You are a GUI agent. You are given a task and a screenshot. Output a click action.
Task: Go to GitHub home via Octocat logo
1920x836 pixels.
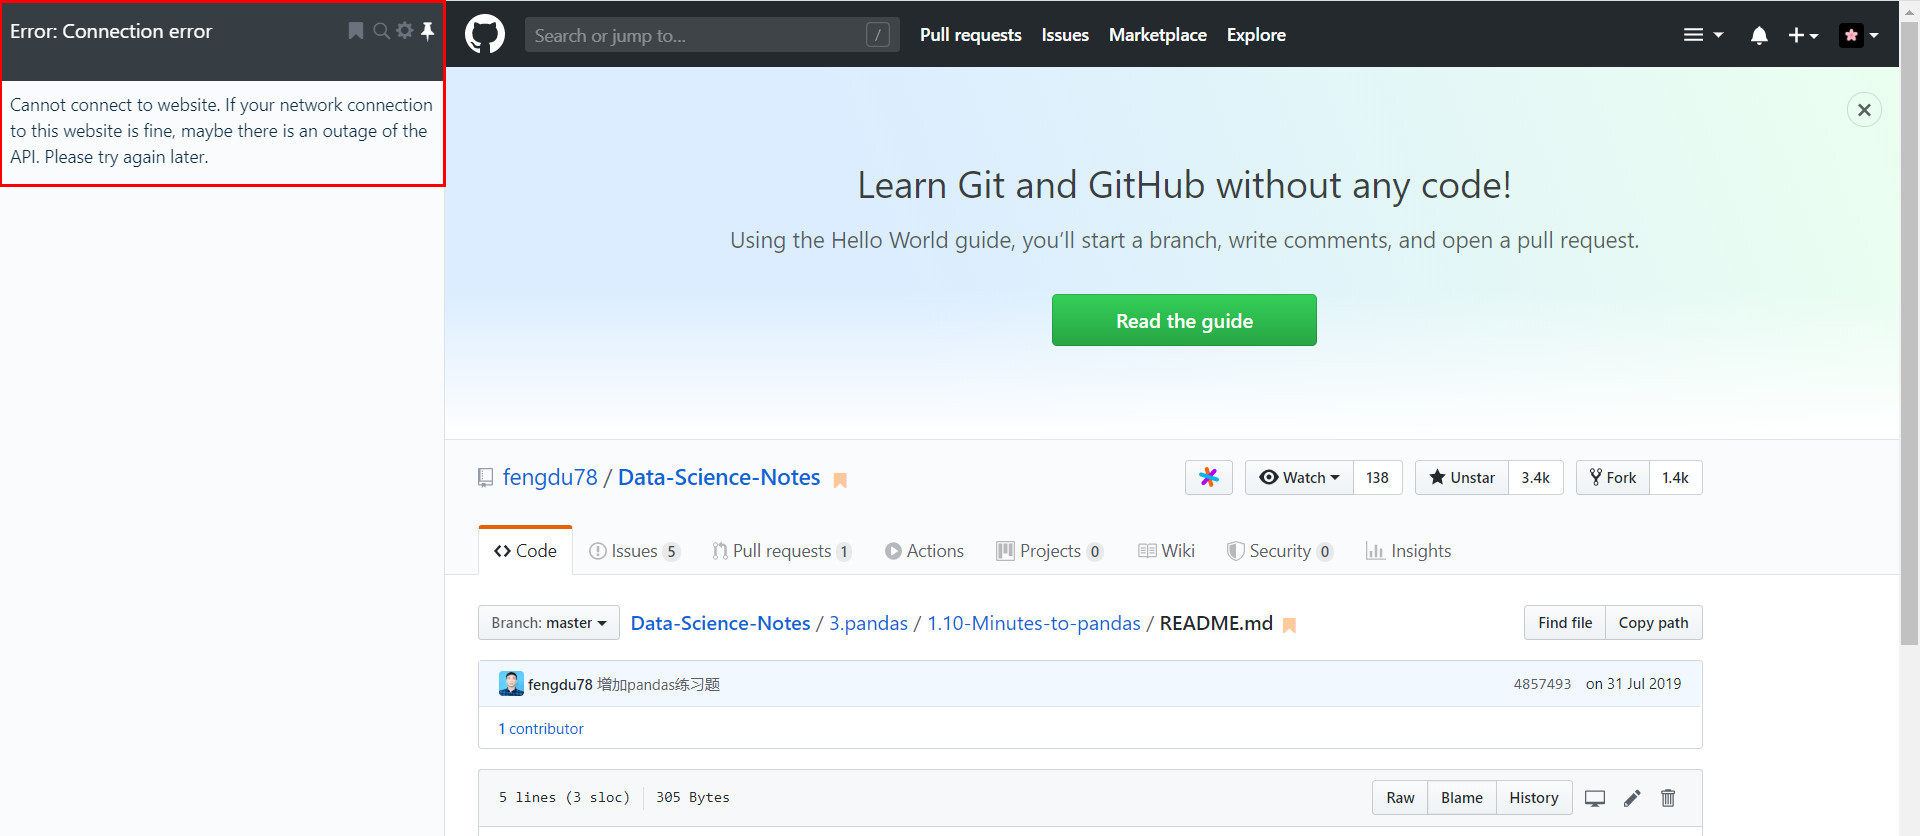coord(485,34)
